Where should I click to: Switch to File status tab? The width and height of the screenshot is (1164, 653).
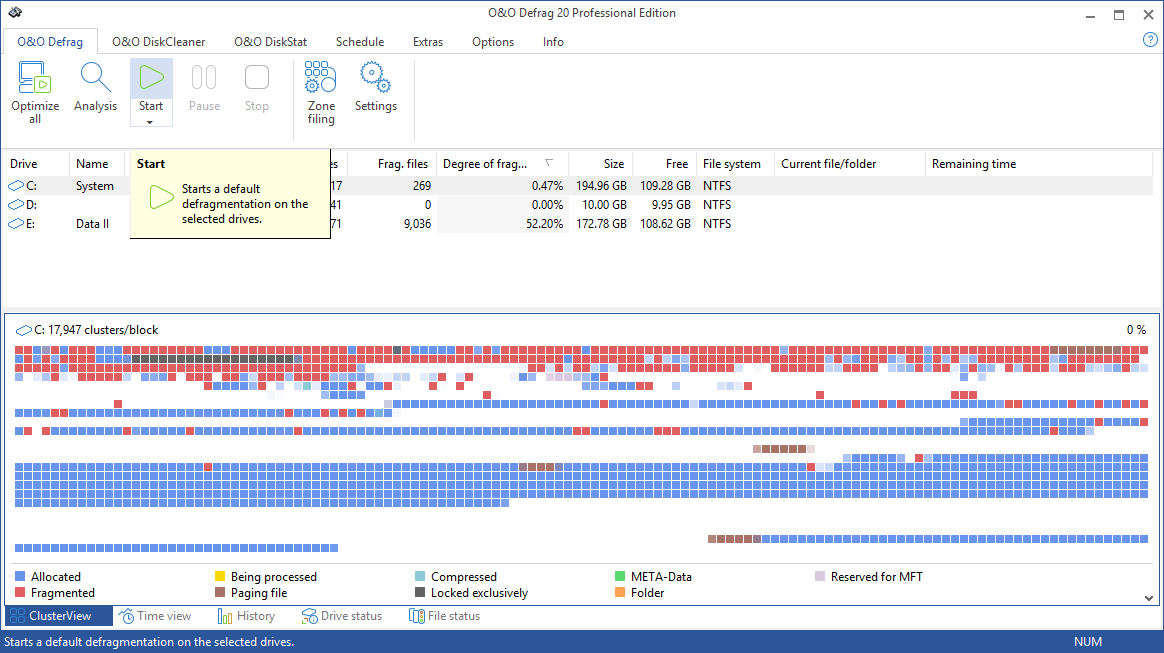click(x=445, y=616)
